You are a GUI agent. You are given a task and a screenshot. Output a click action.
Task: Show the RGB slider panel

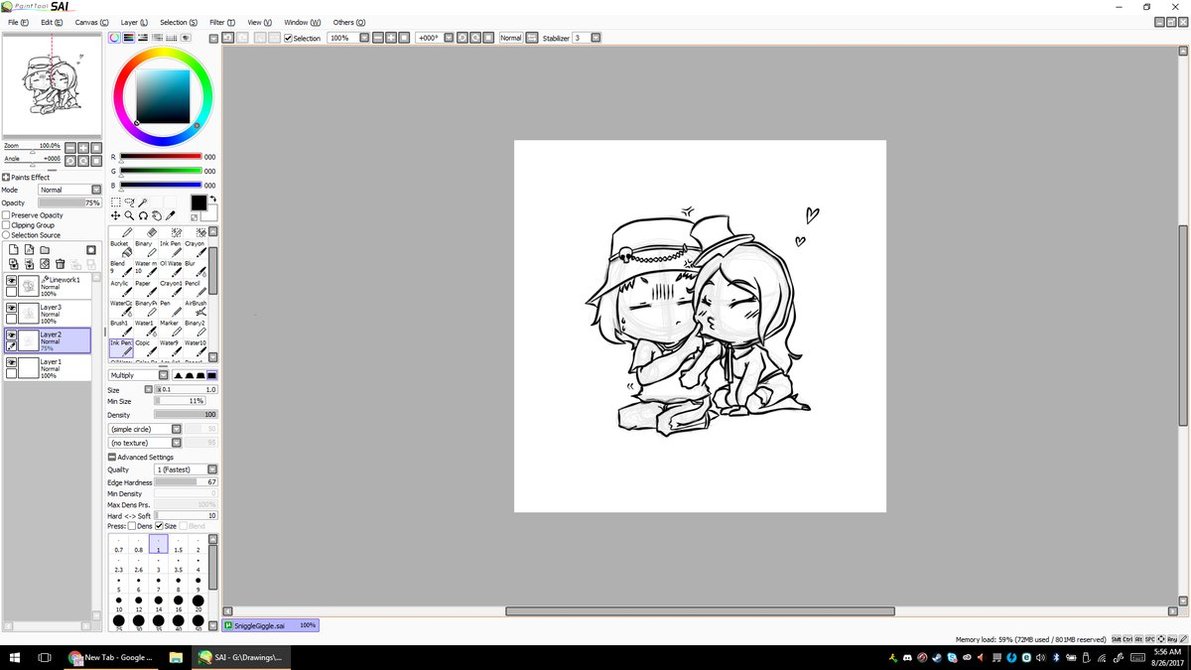128,37
